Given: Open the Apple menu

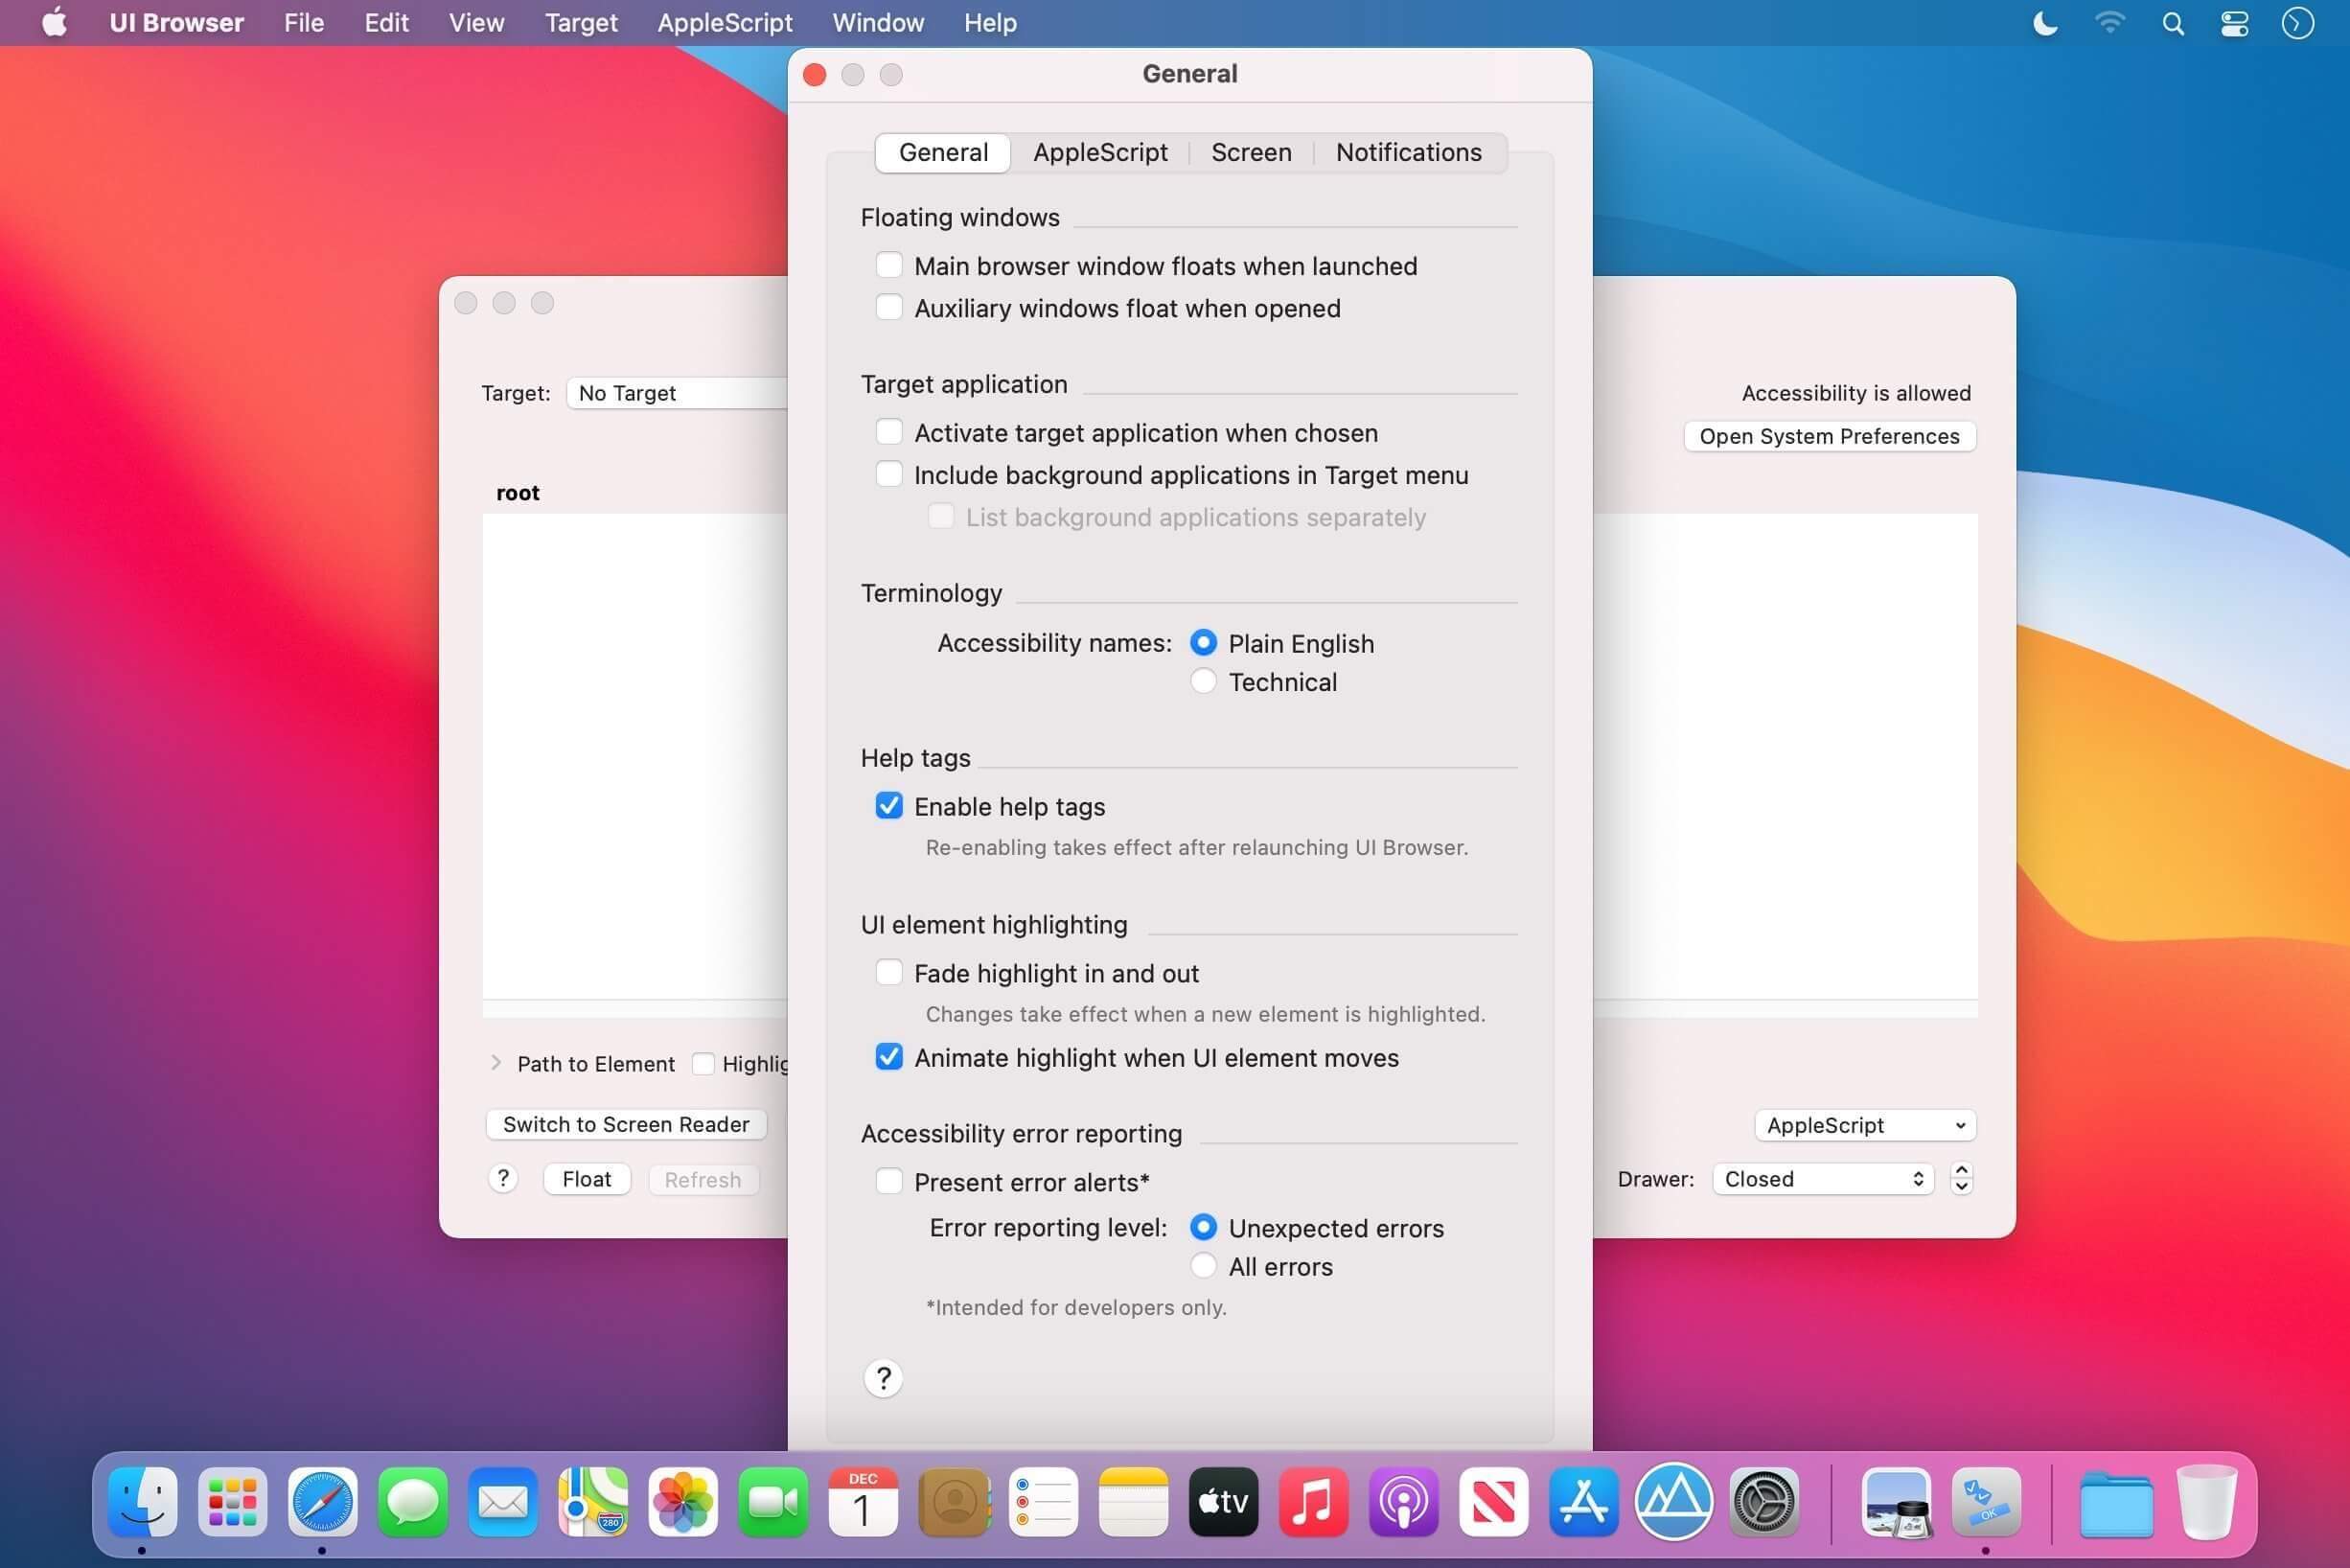Looking at the screenshot, I should [55, 22].
